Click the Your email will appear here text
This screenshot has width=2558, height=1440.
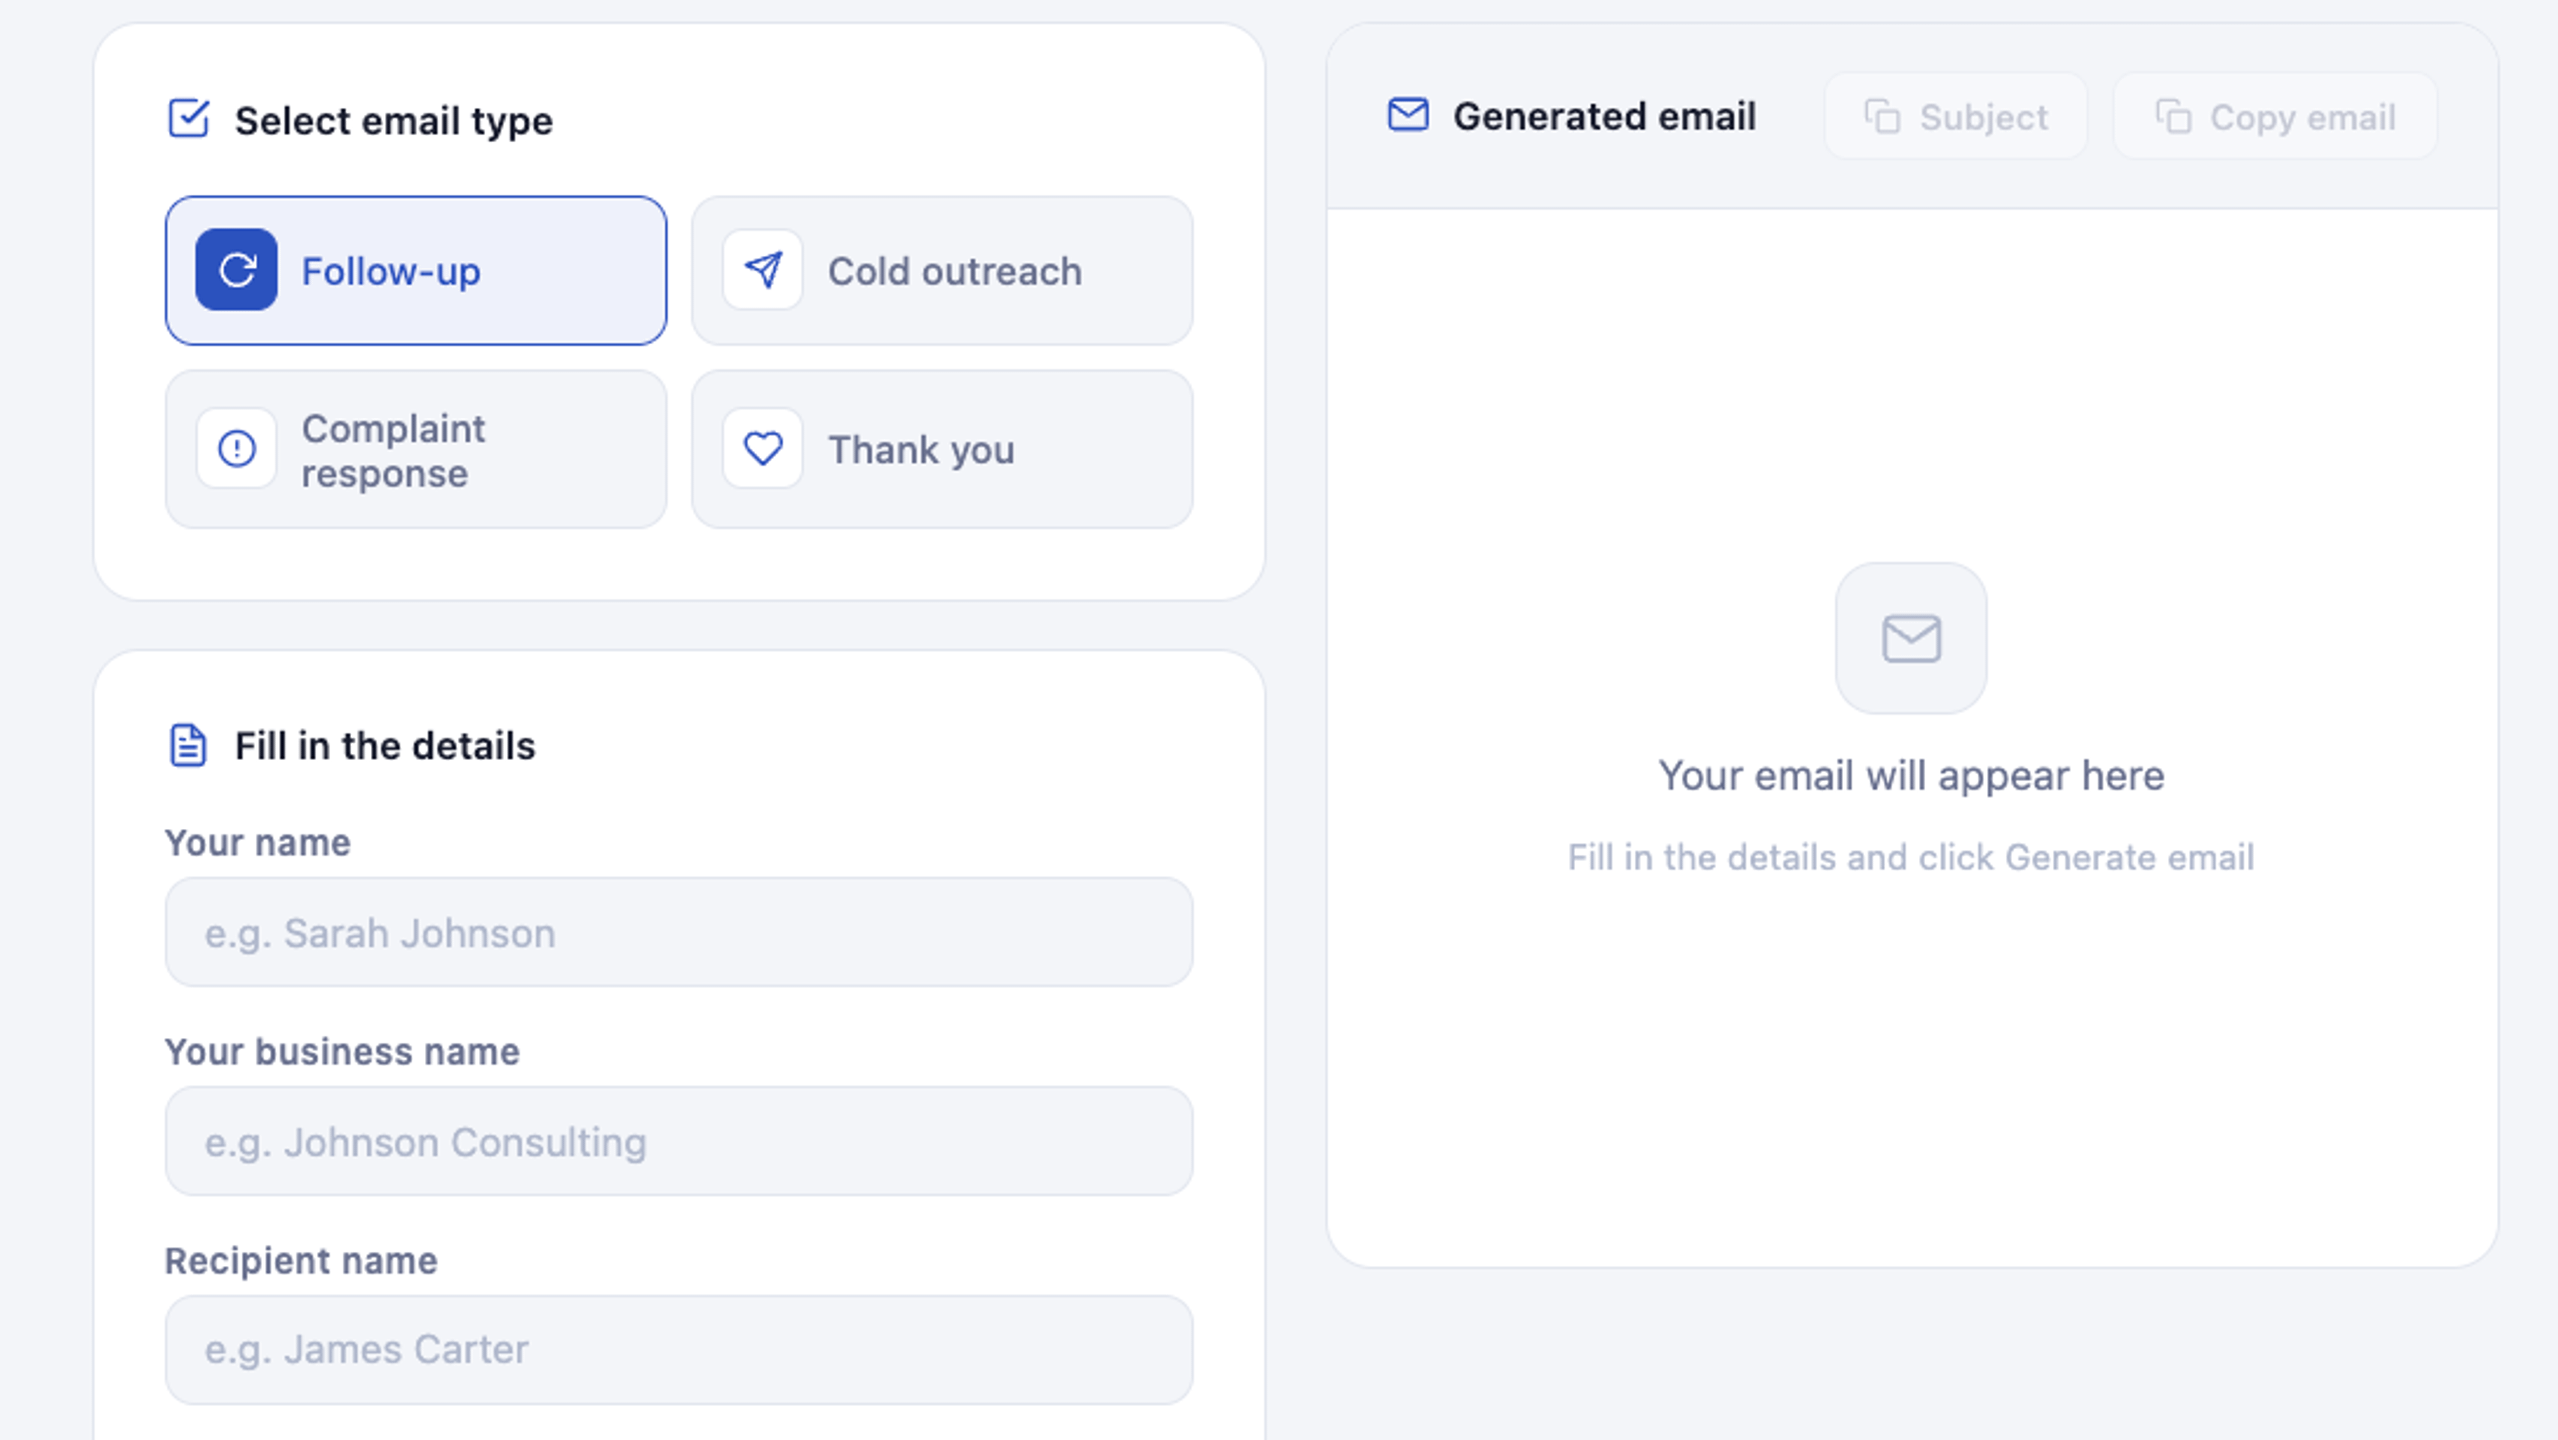tap(1911, 776)
